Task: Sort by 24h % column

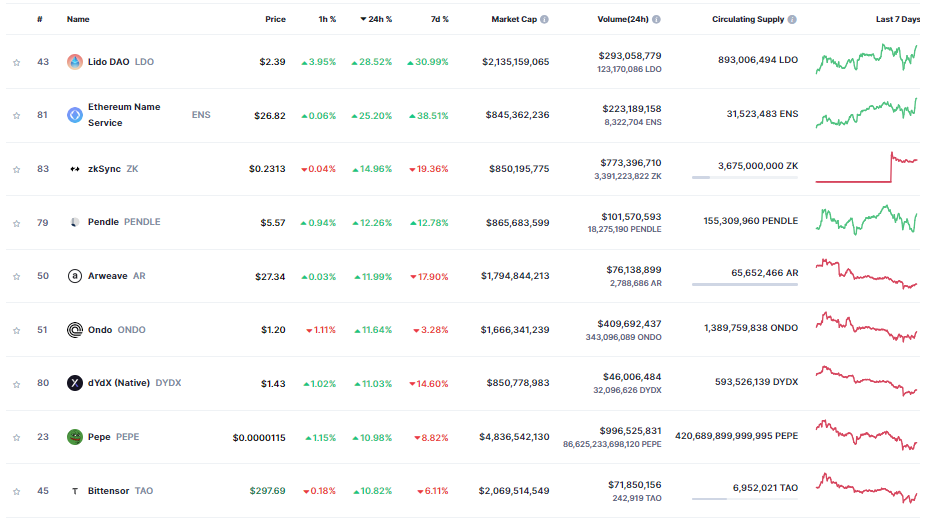Action: coord(376,19)
